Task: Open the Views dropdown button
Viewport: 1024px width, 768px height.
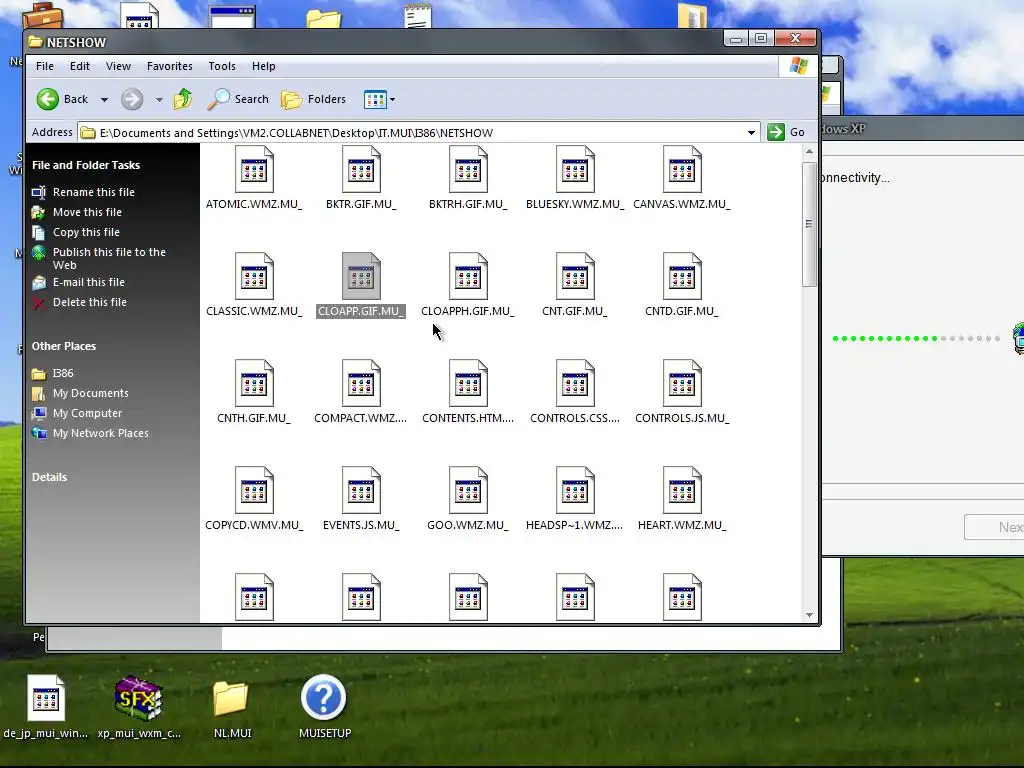Action: [x=379, y=99]
